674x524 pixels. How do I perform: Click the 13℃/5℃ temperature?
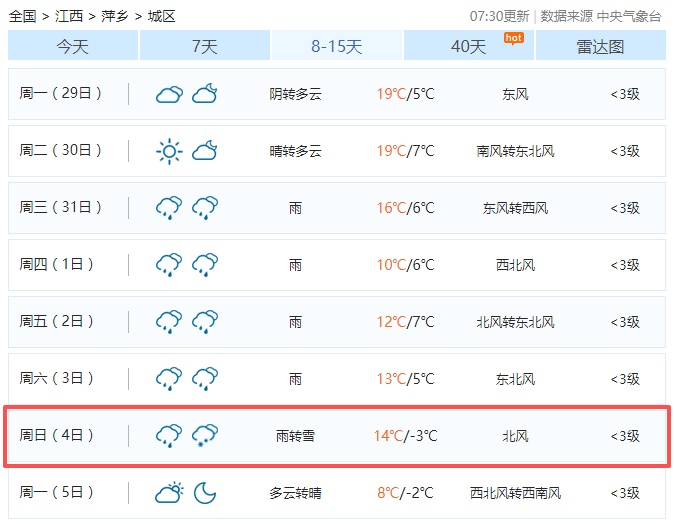405,379
